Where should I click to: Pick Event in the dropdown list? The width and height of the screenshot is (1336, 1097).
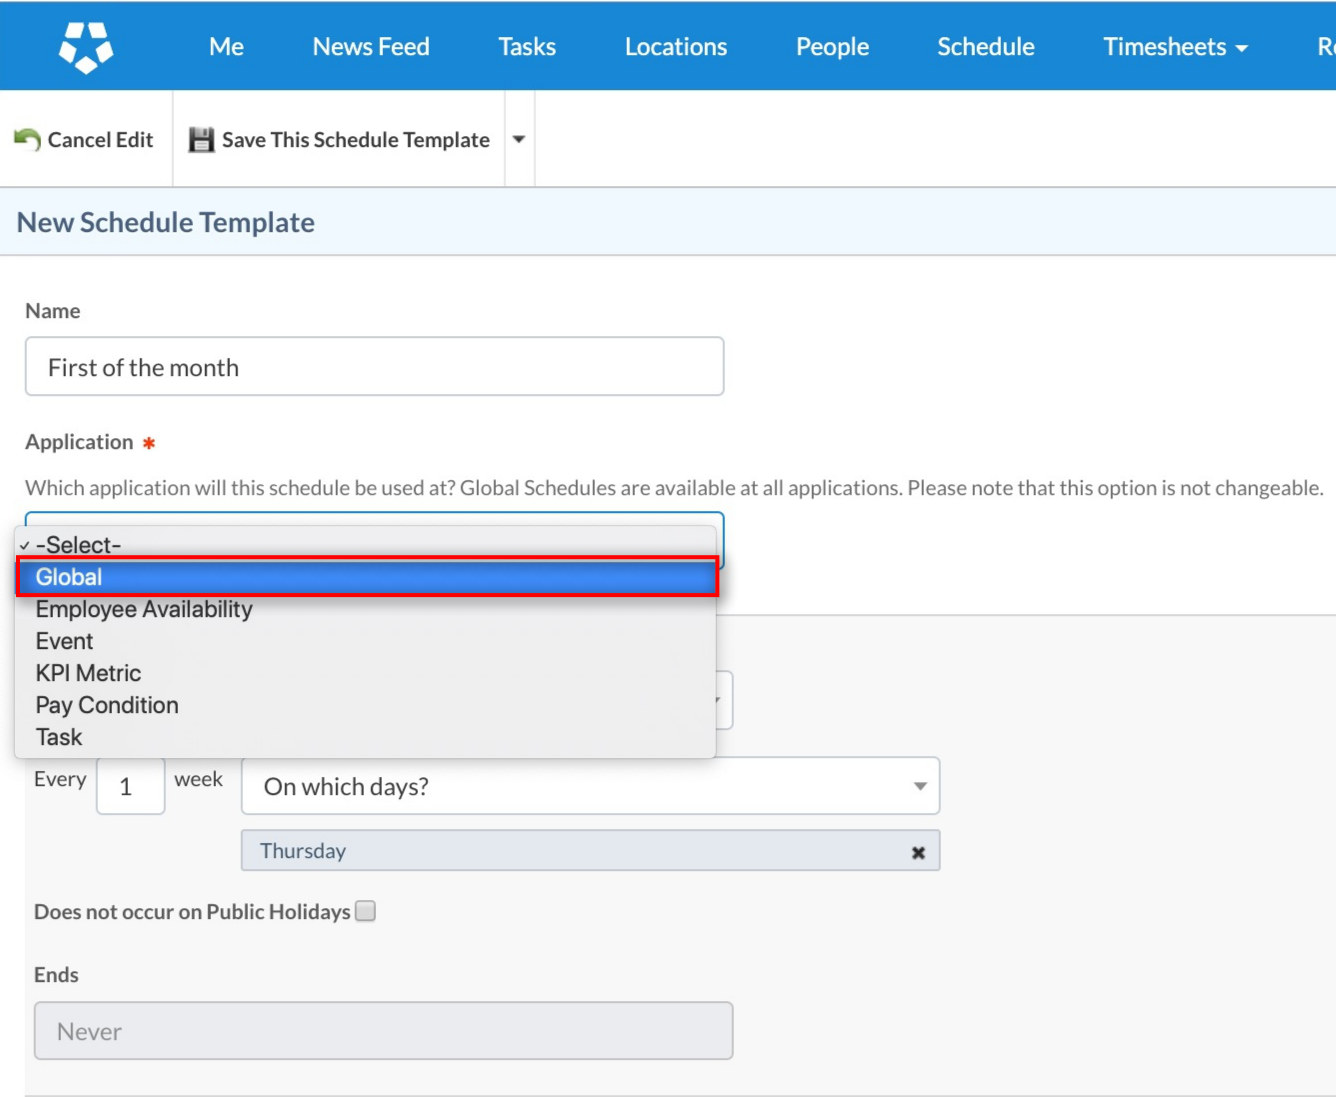click(65, 641)
